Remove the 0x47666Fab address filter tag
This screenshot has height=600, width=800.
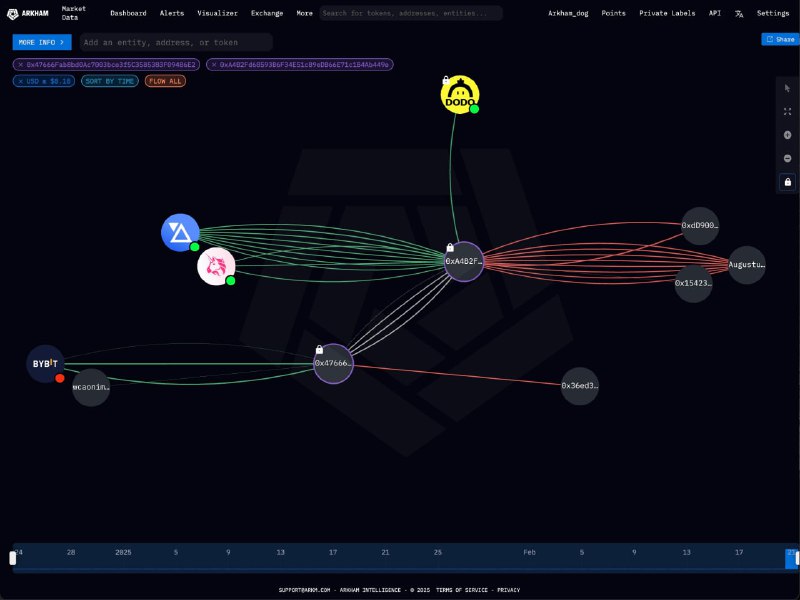click(x=21, y=65)
